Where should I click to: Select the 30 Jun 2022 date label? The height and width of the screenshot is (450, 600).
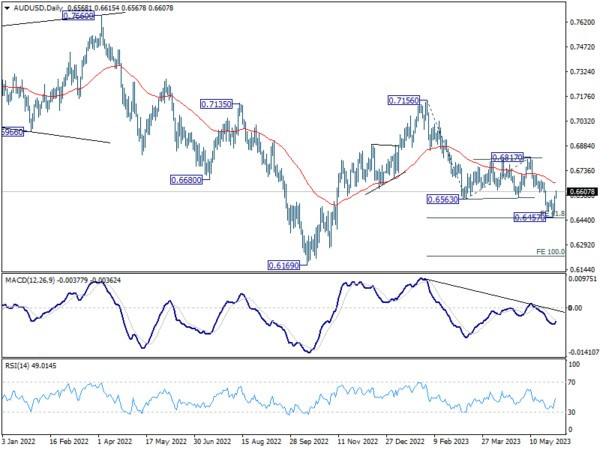(212, 442)
